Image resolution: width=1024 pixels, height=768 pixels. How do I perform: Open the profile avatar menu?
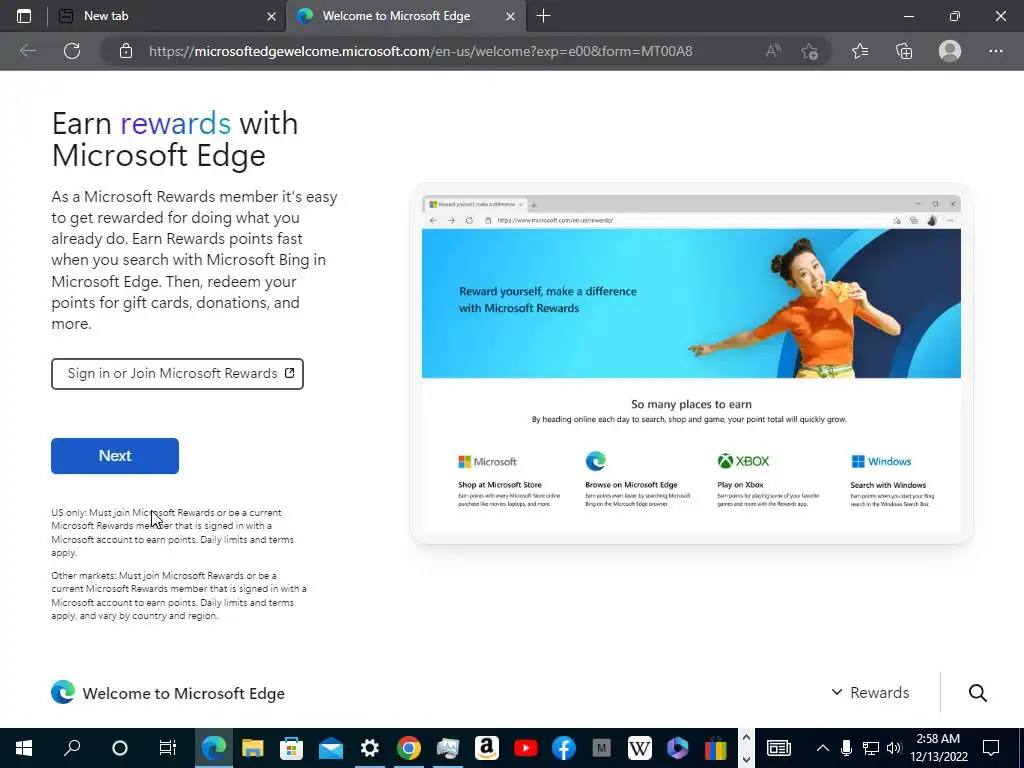950,51
